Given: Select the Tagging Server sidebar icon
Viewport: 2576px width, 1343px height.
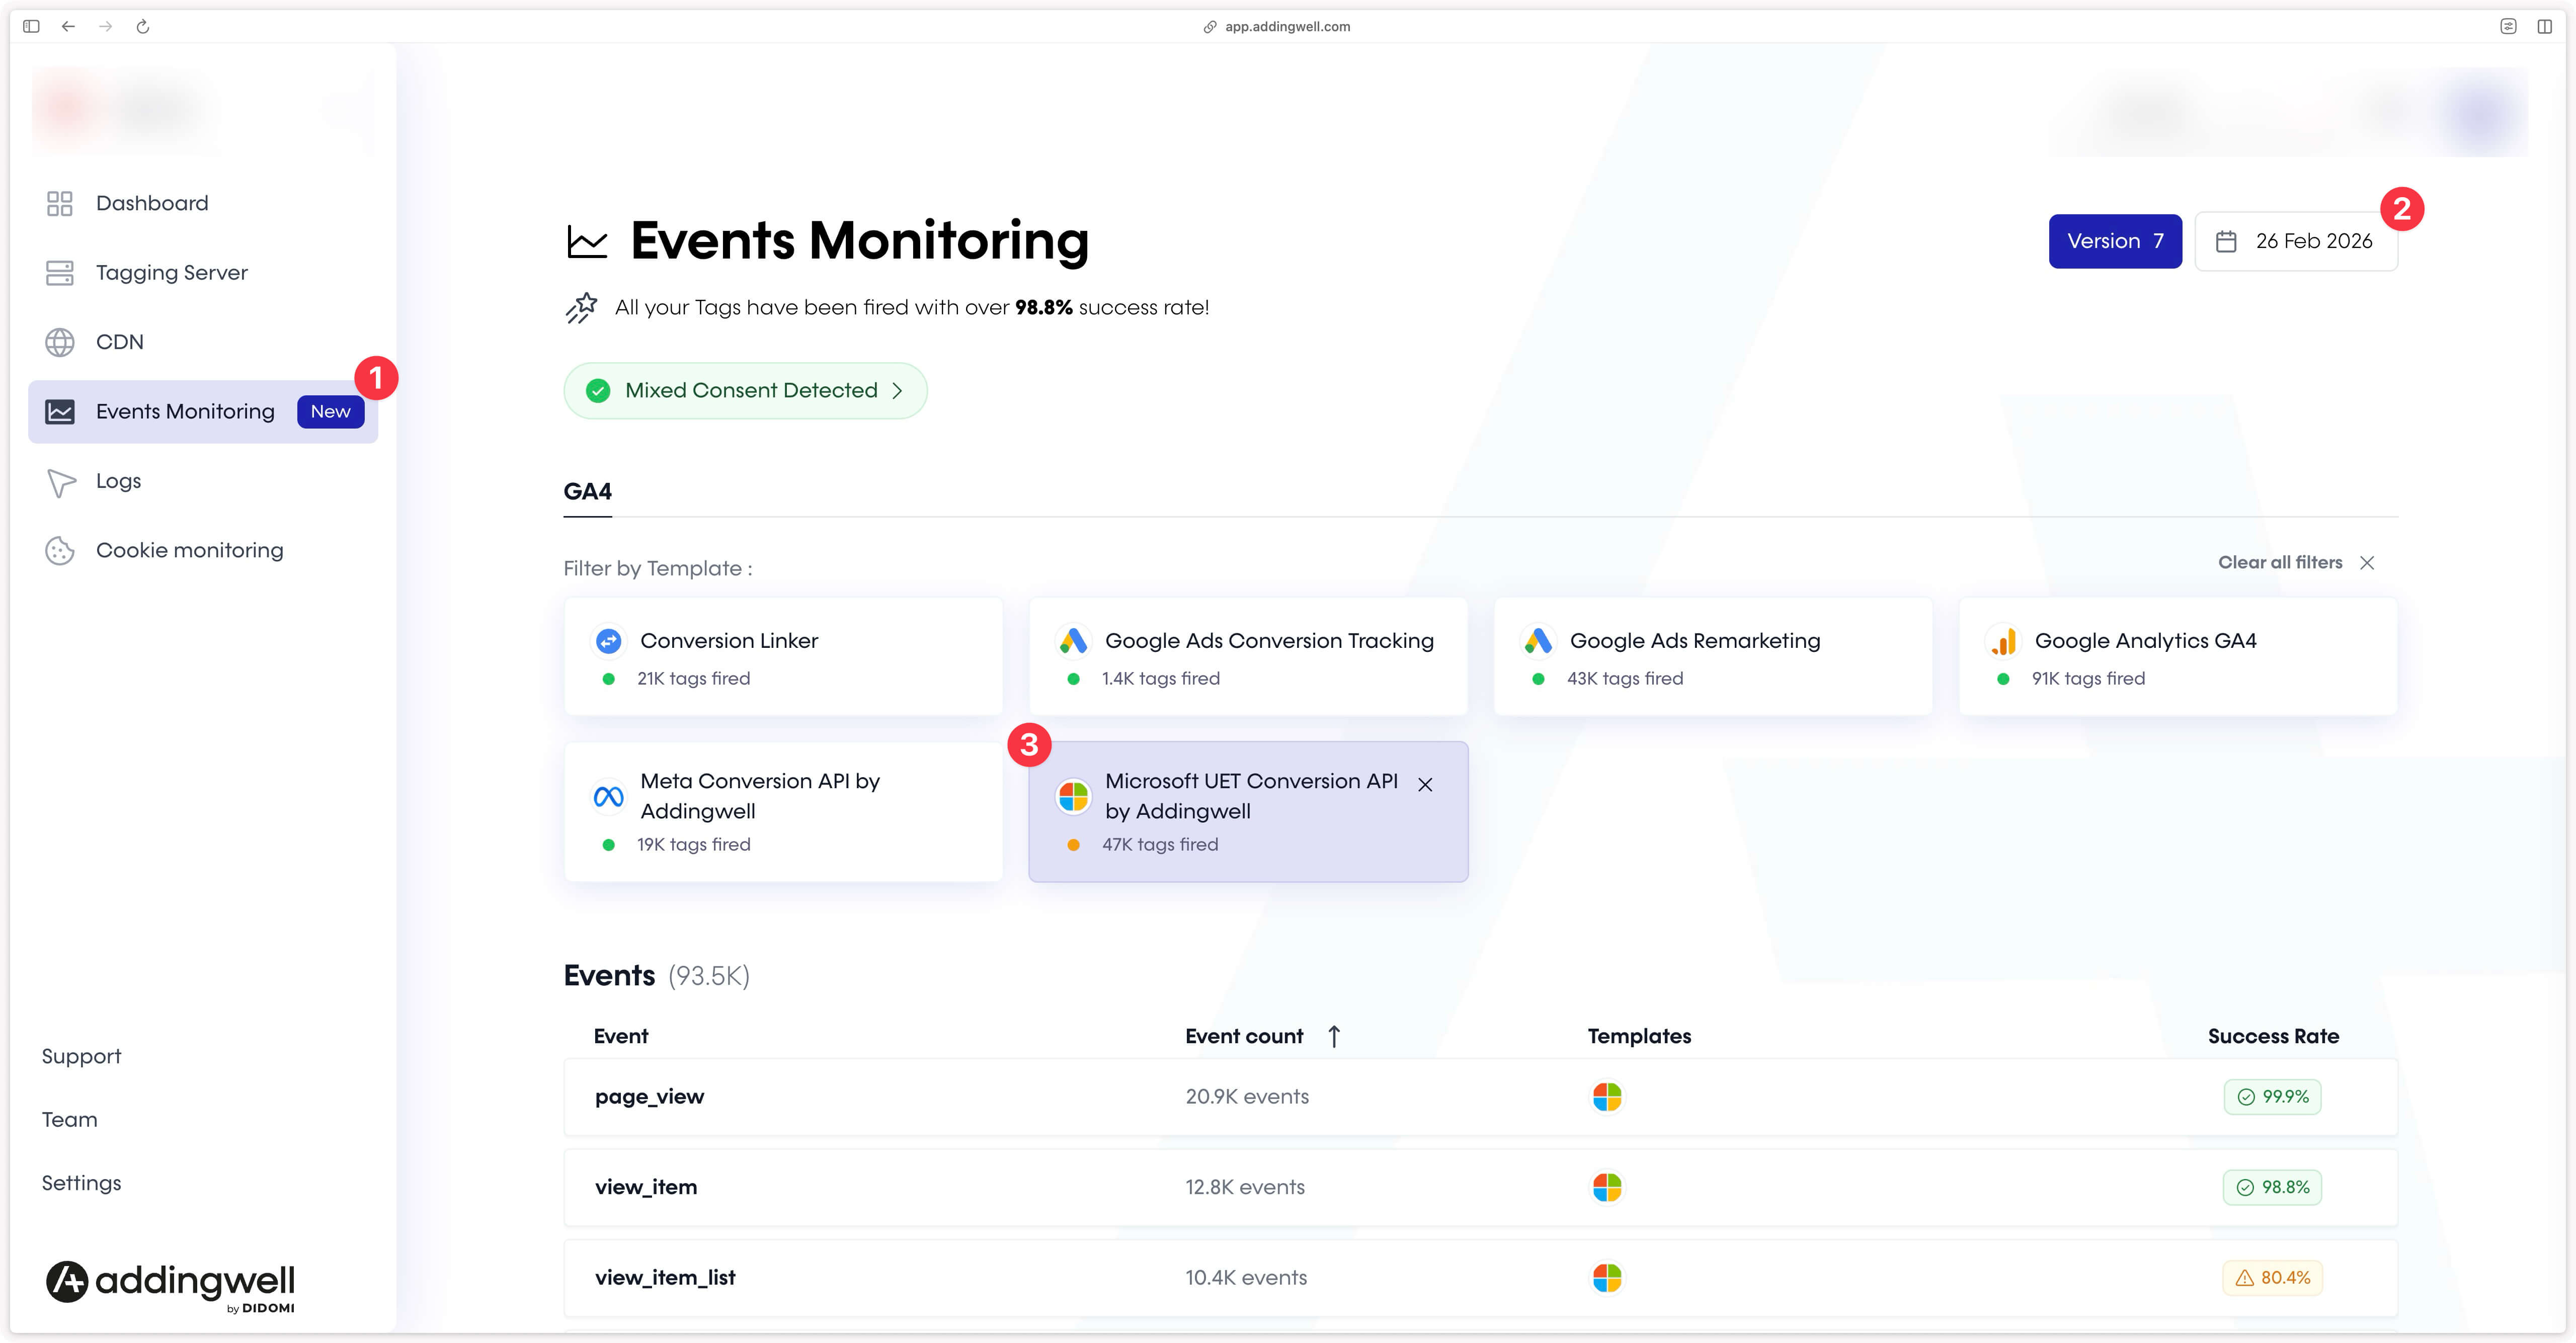Looking at the screenshot, I should coord(59,271).
